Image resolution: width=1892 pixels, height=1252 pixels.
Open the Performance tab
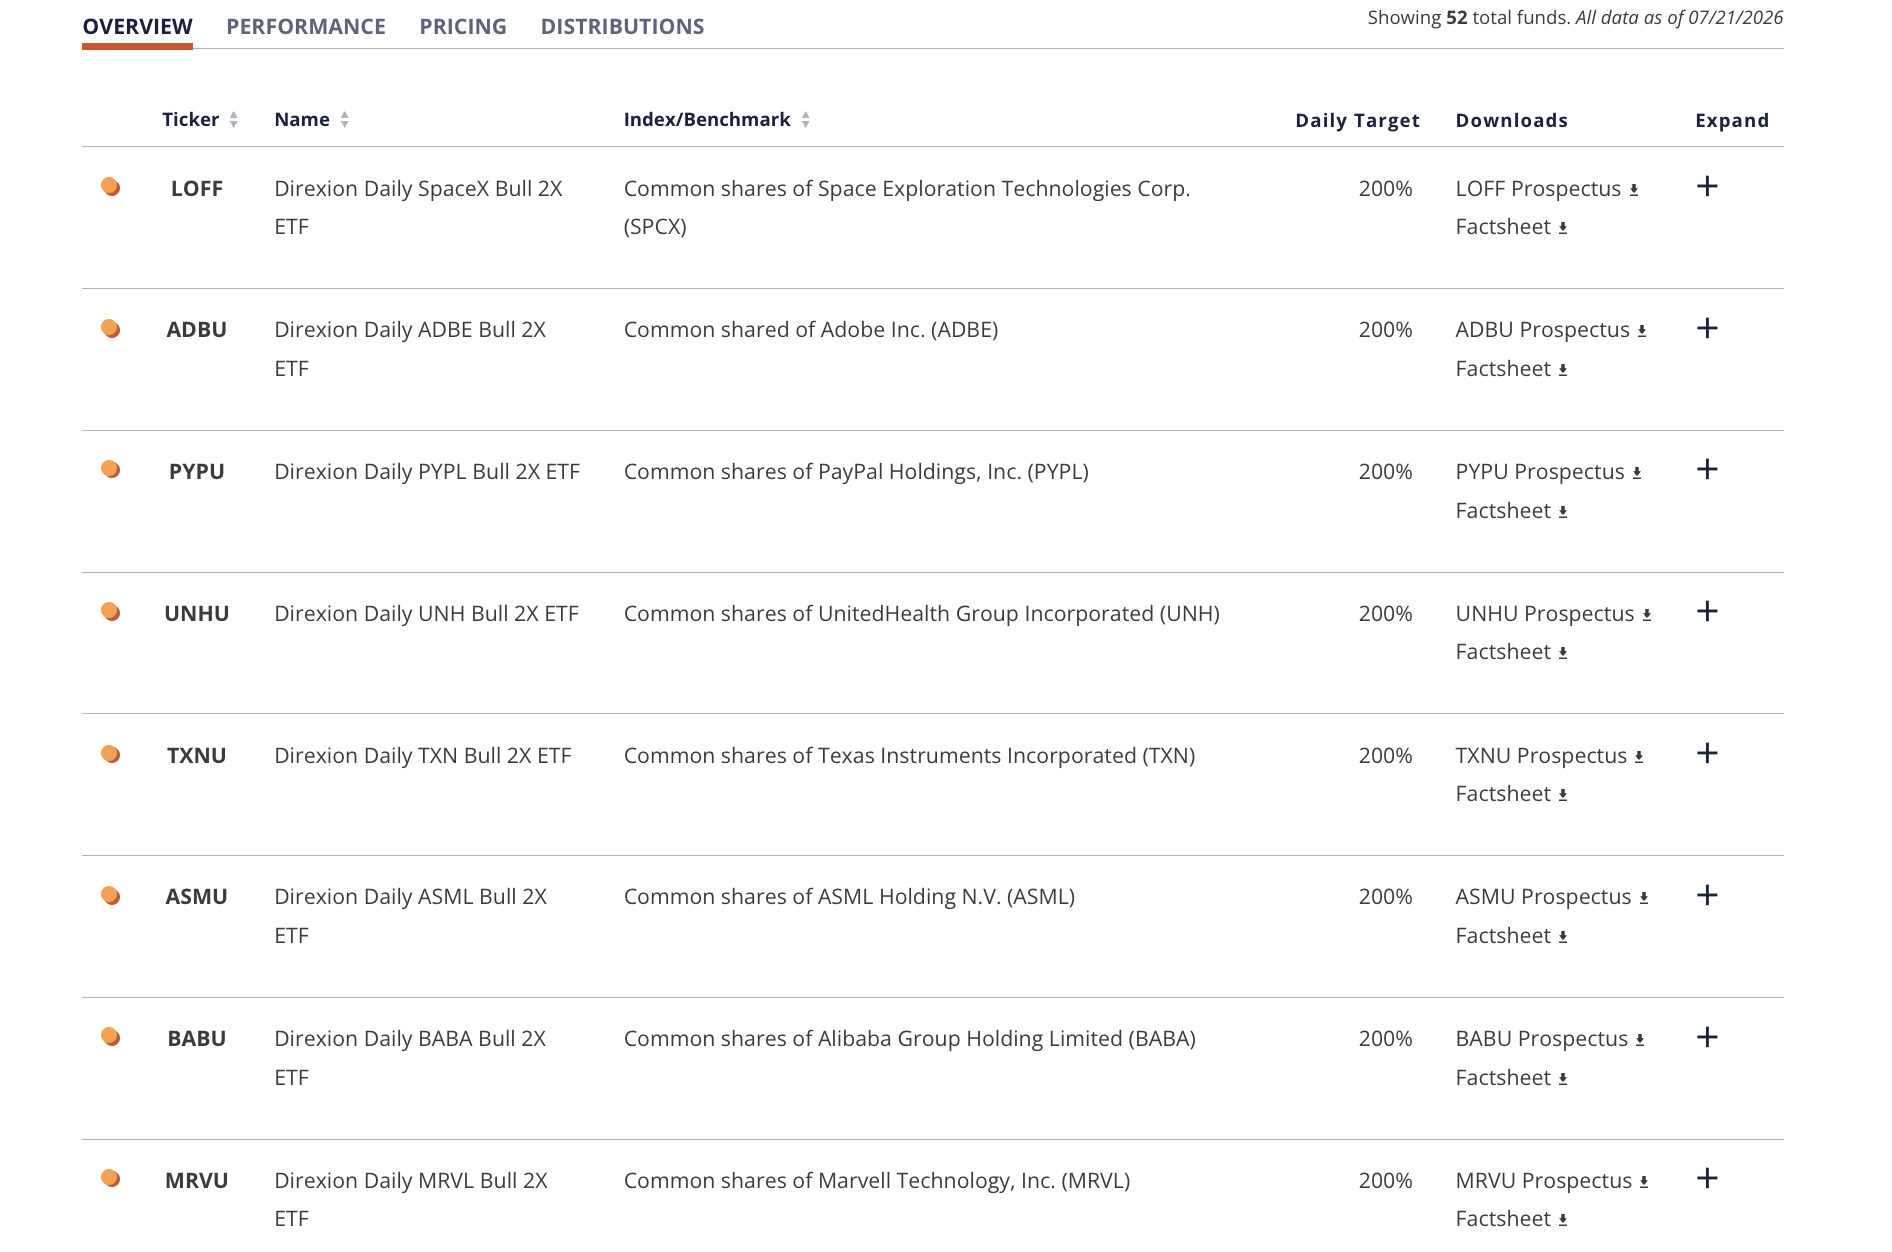click(306, 27)
